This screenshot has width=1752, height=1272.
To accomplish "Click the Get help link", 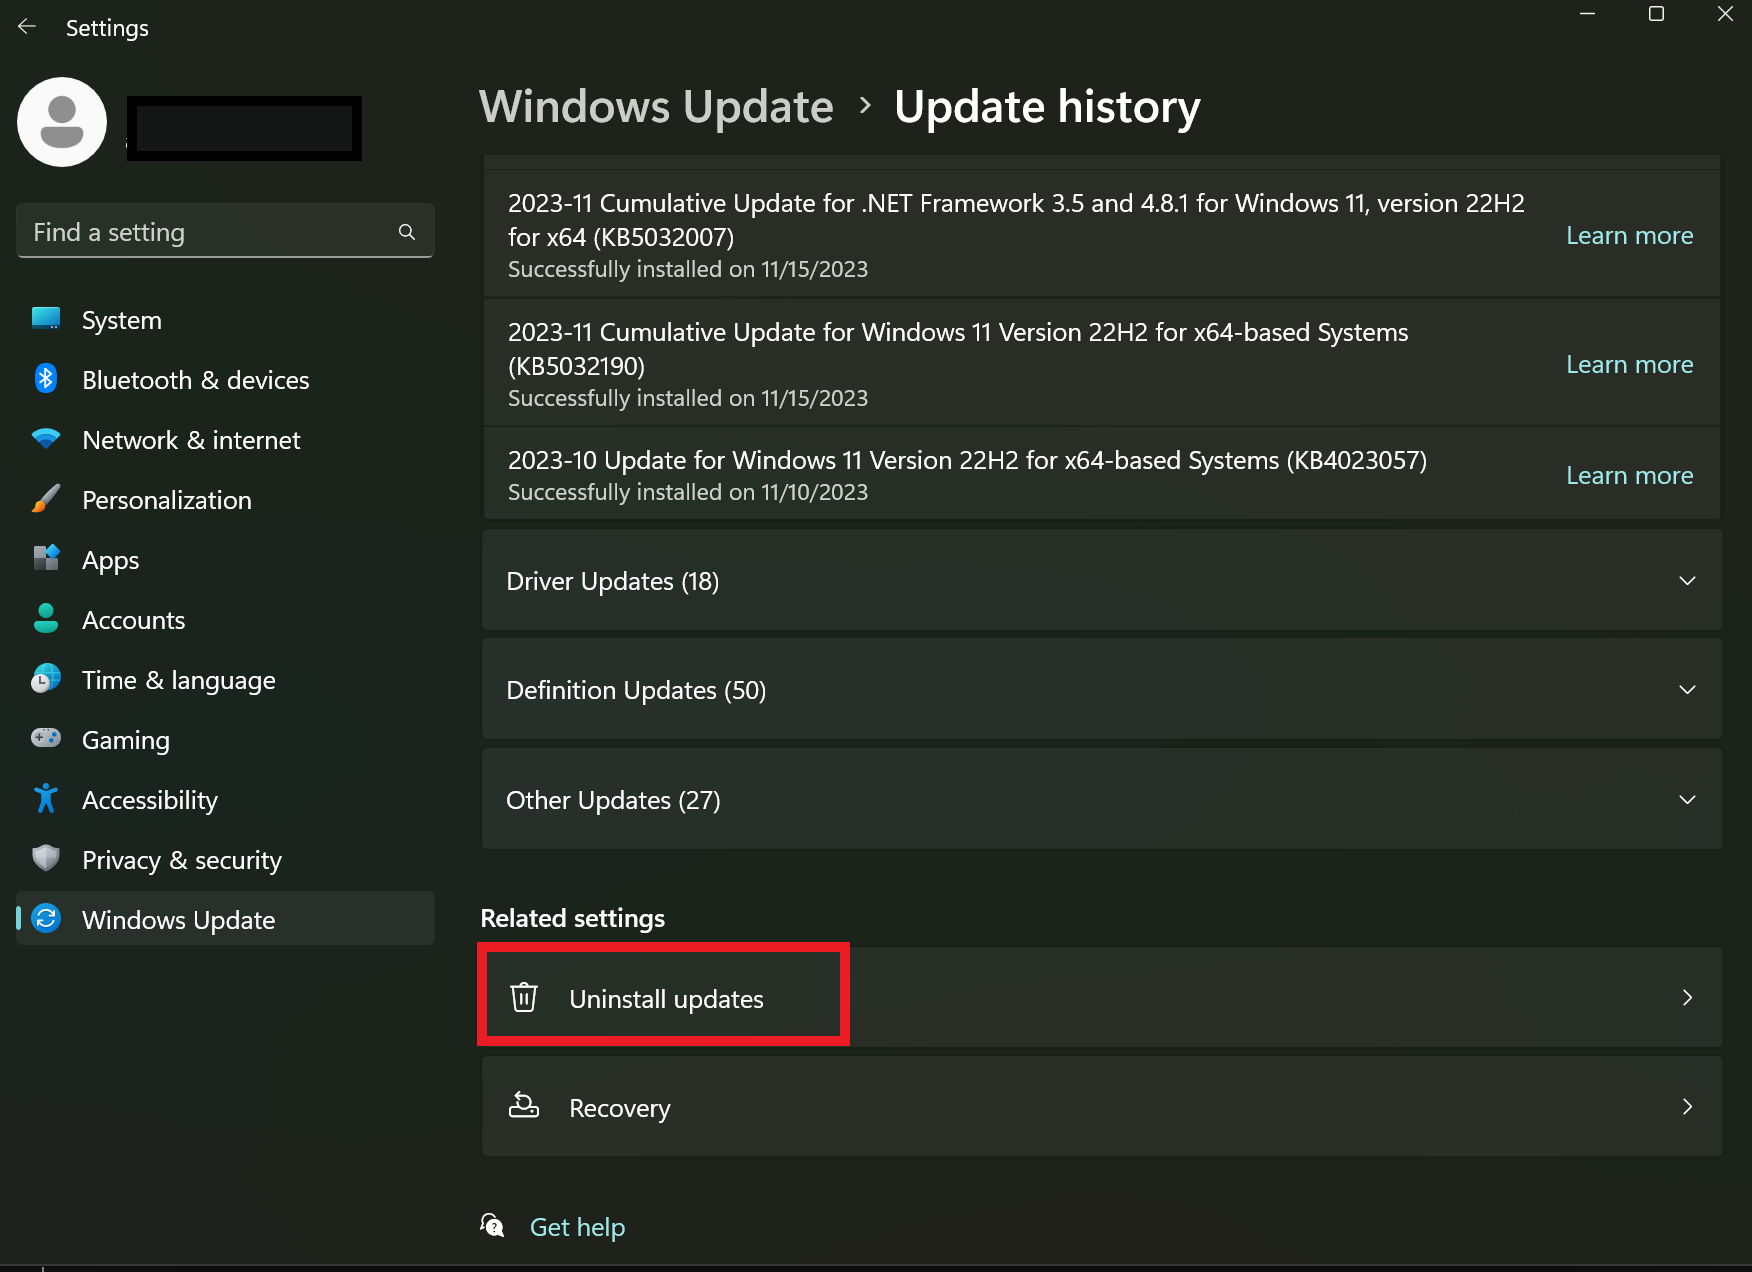I will point(577,1227).
